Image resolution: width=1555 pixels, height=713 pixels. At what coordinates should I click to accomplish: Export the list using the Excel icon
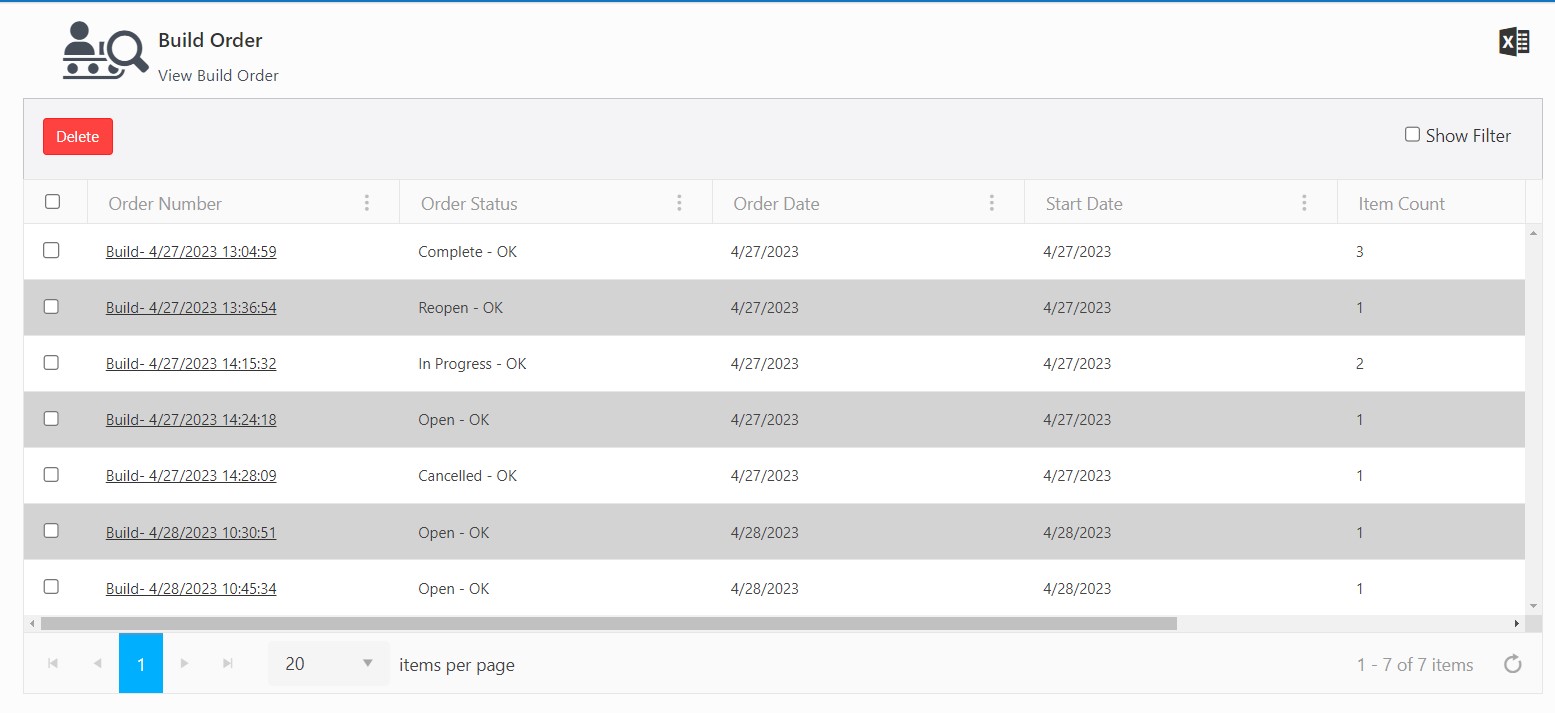[1514, 42]
